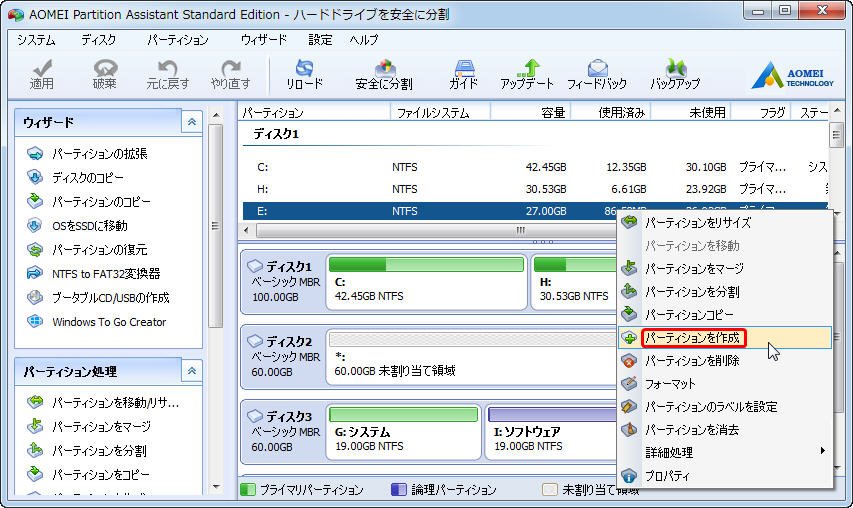Select ディスク2 60.00GB unallocated block
The height and width of the screenshot is (508, 853).
click(472, 357)
